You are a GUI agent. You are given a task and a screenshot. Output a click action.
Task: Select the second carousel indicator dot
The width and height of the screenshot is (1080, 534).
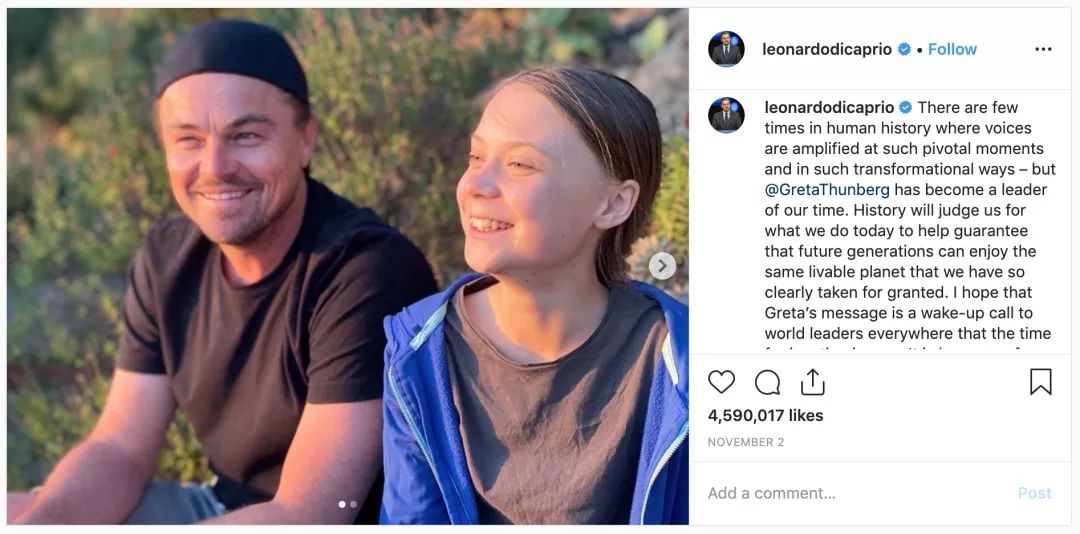353,504
